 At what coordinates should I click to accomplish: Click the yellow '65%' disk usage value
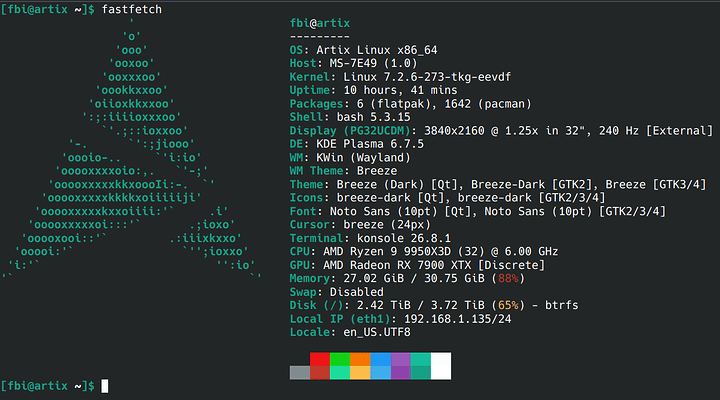pyautogui.click(x=508, y=305)
